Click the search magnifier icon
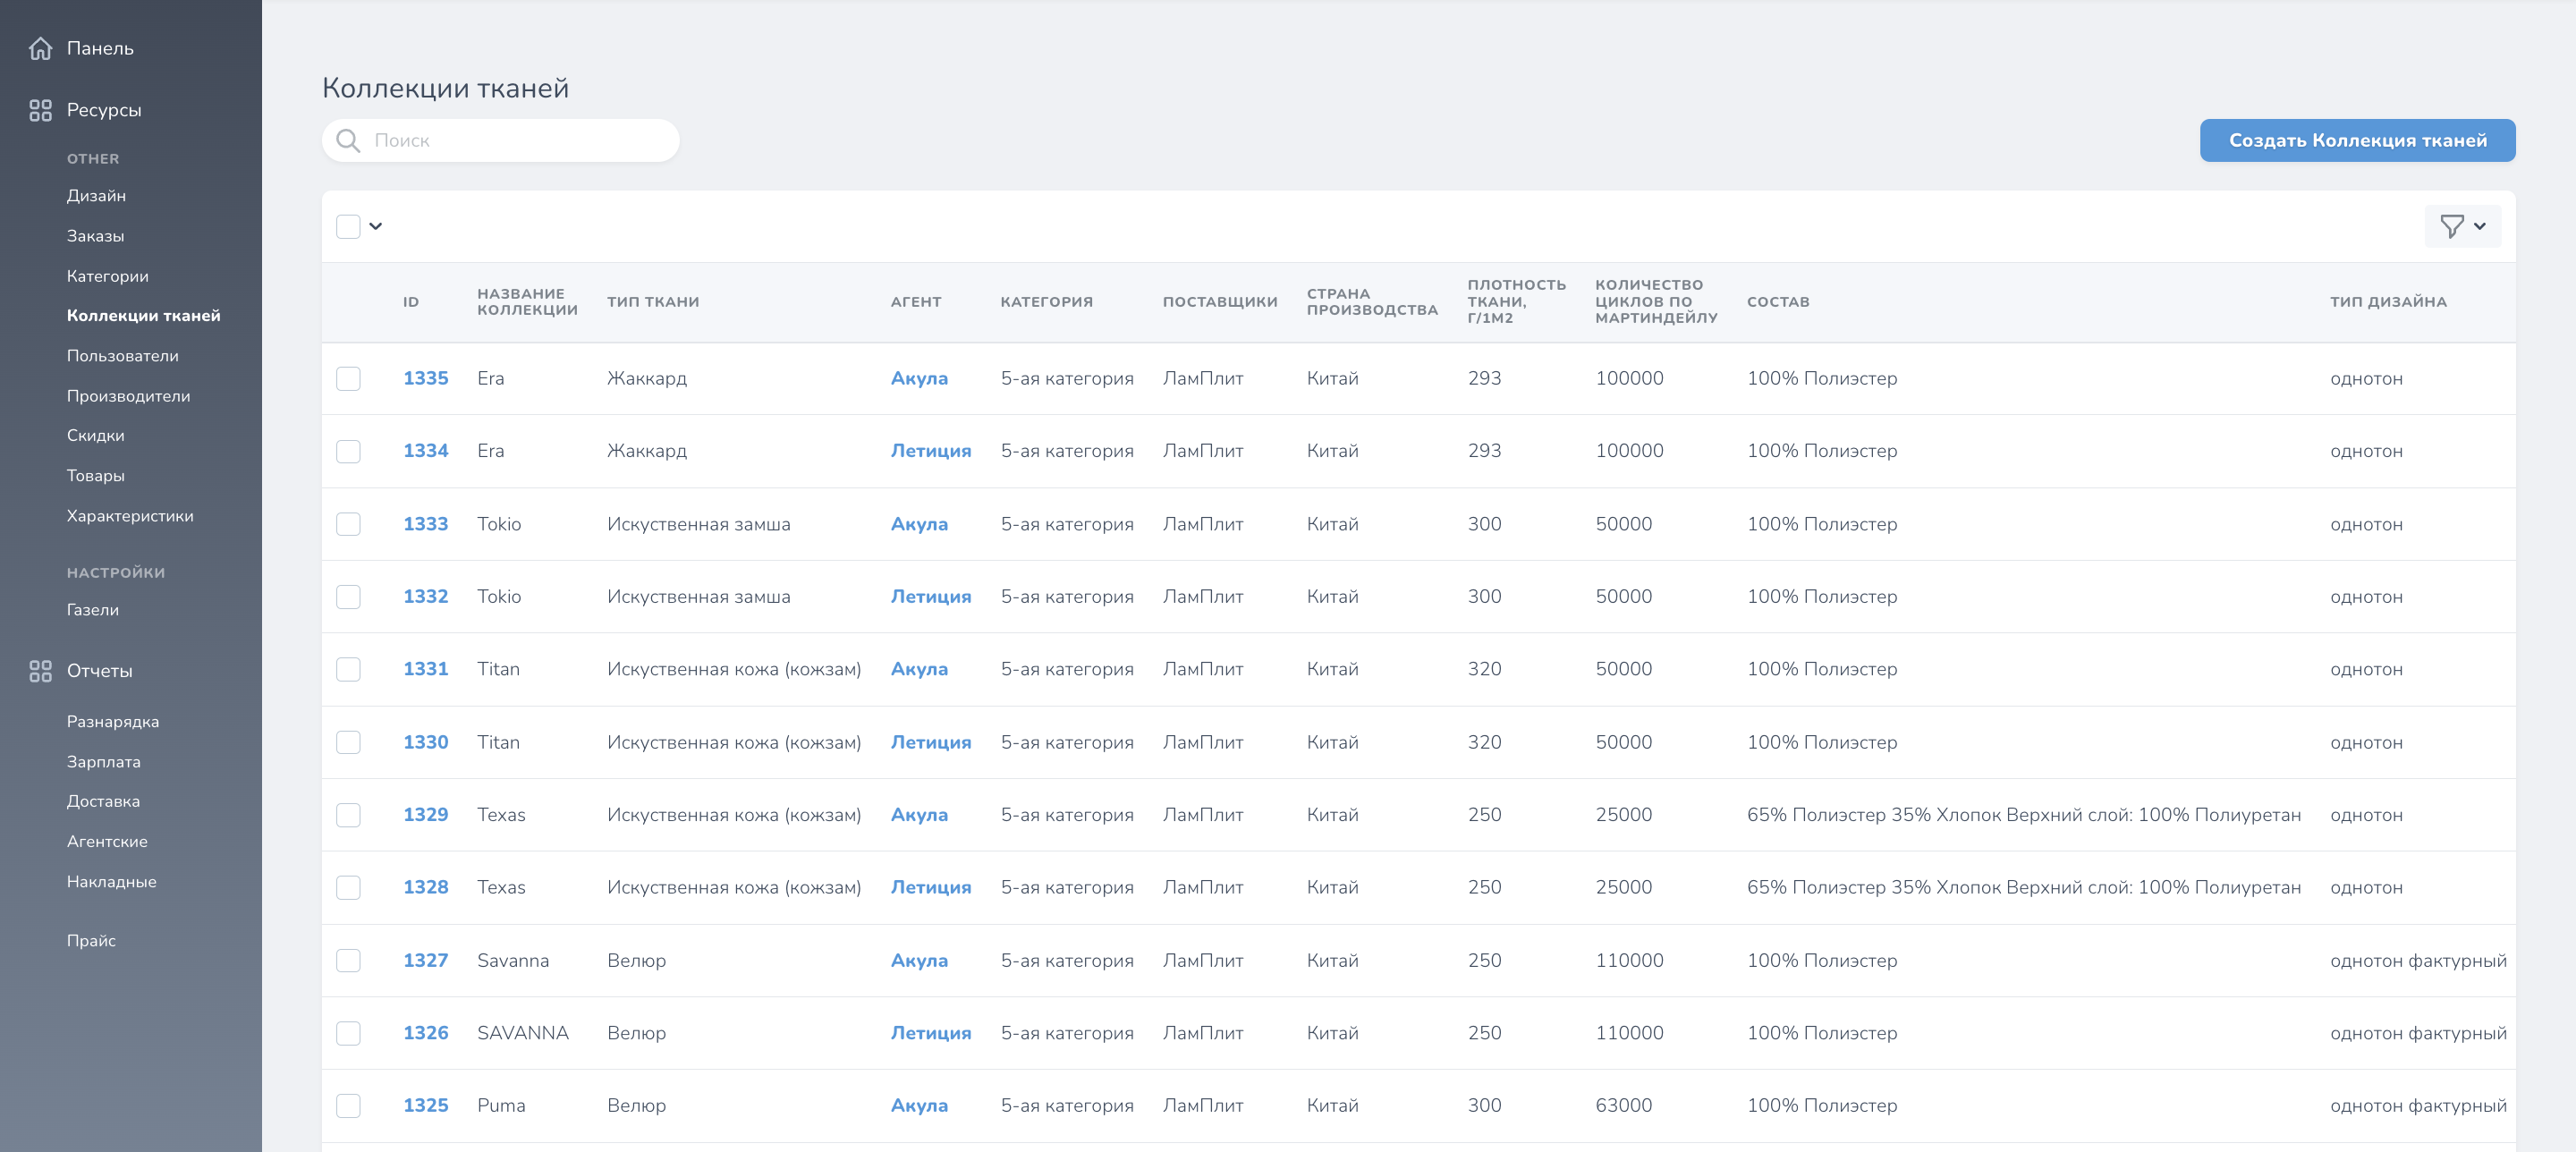2576x1152 pixels. pos(348,140)
